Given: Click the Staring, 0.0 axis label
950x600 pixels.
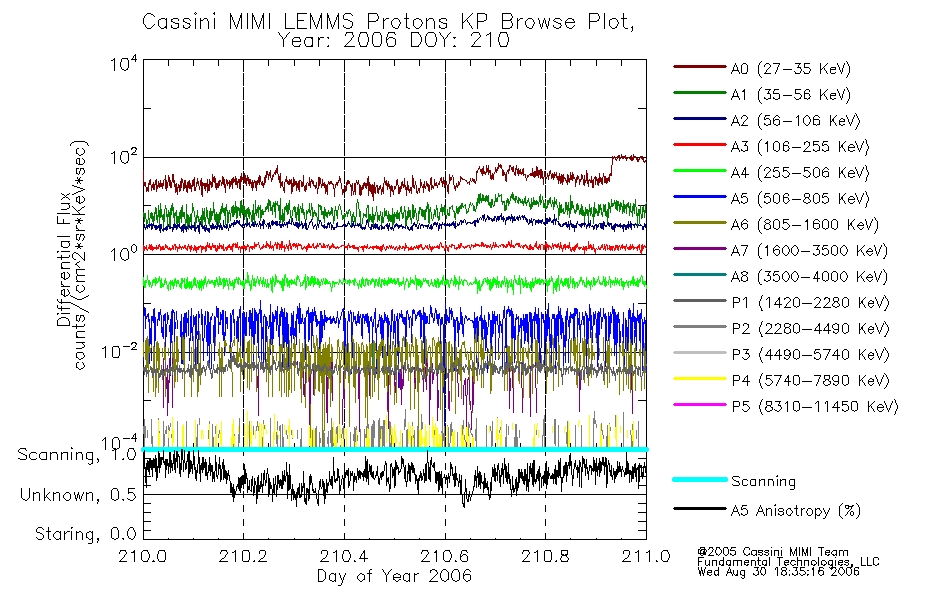Looking at the screenshot, I should click(85, 534).
